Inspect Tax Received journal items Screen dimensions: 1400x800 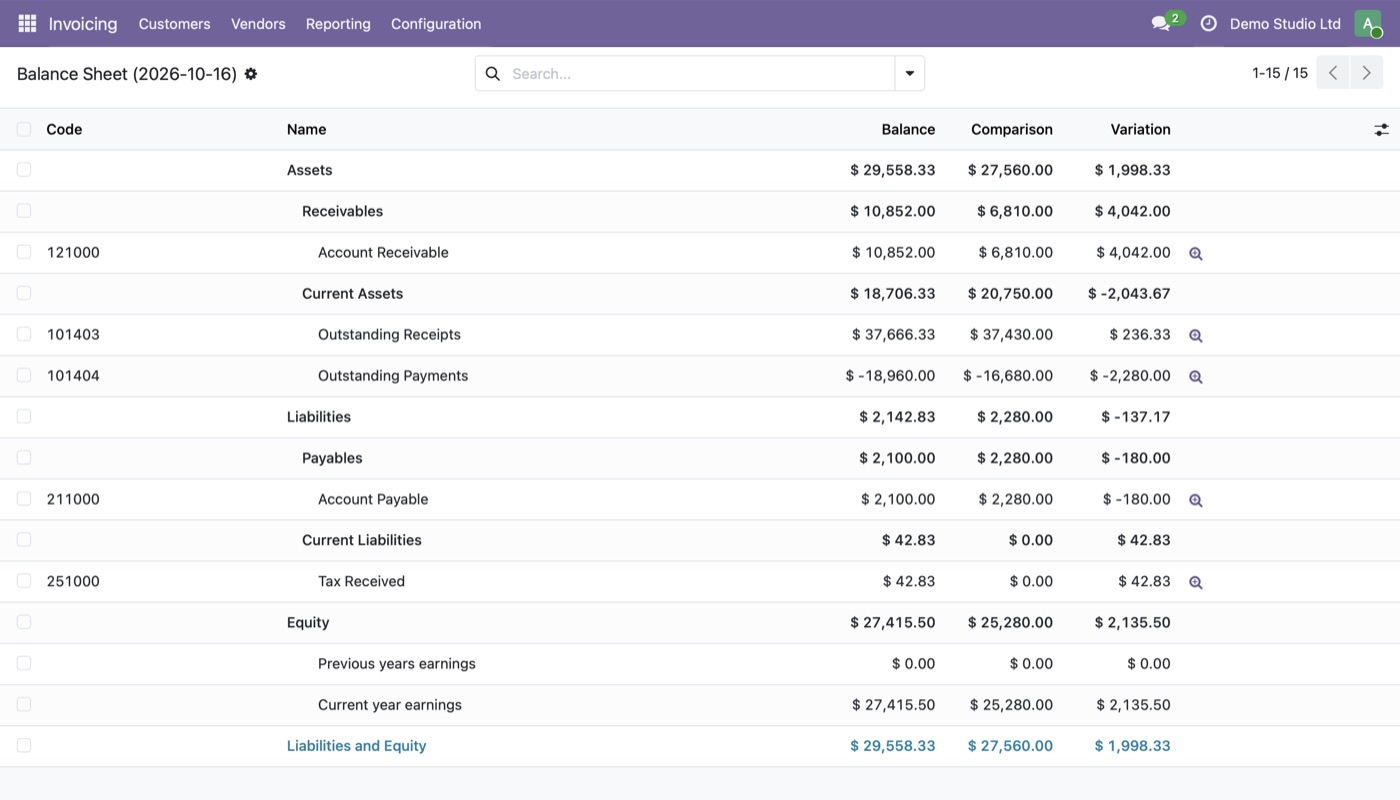(1195, 582)
